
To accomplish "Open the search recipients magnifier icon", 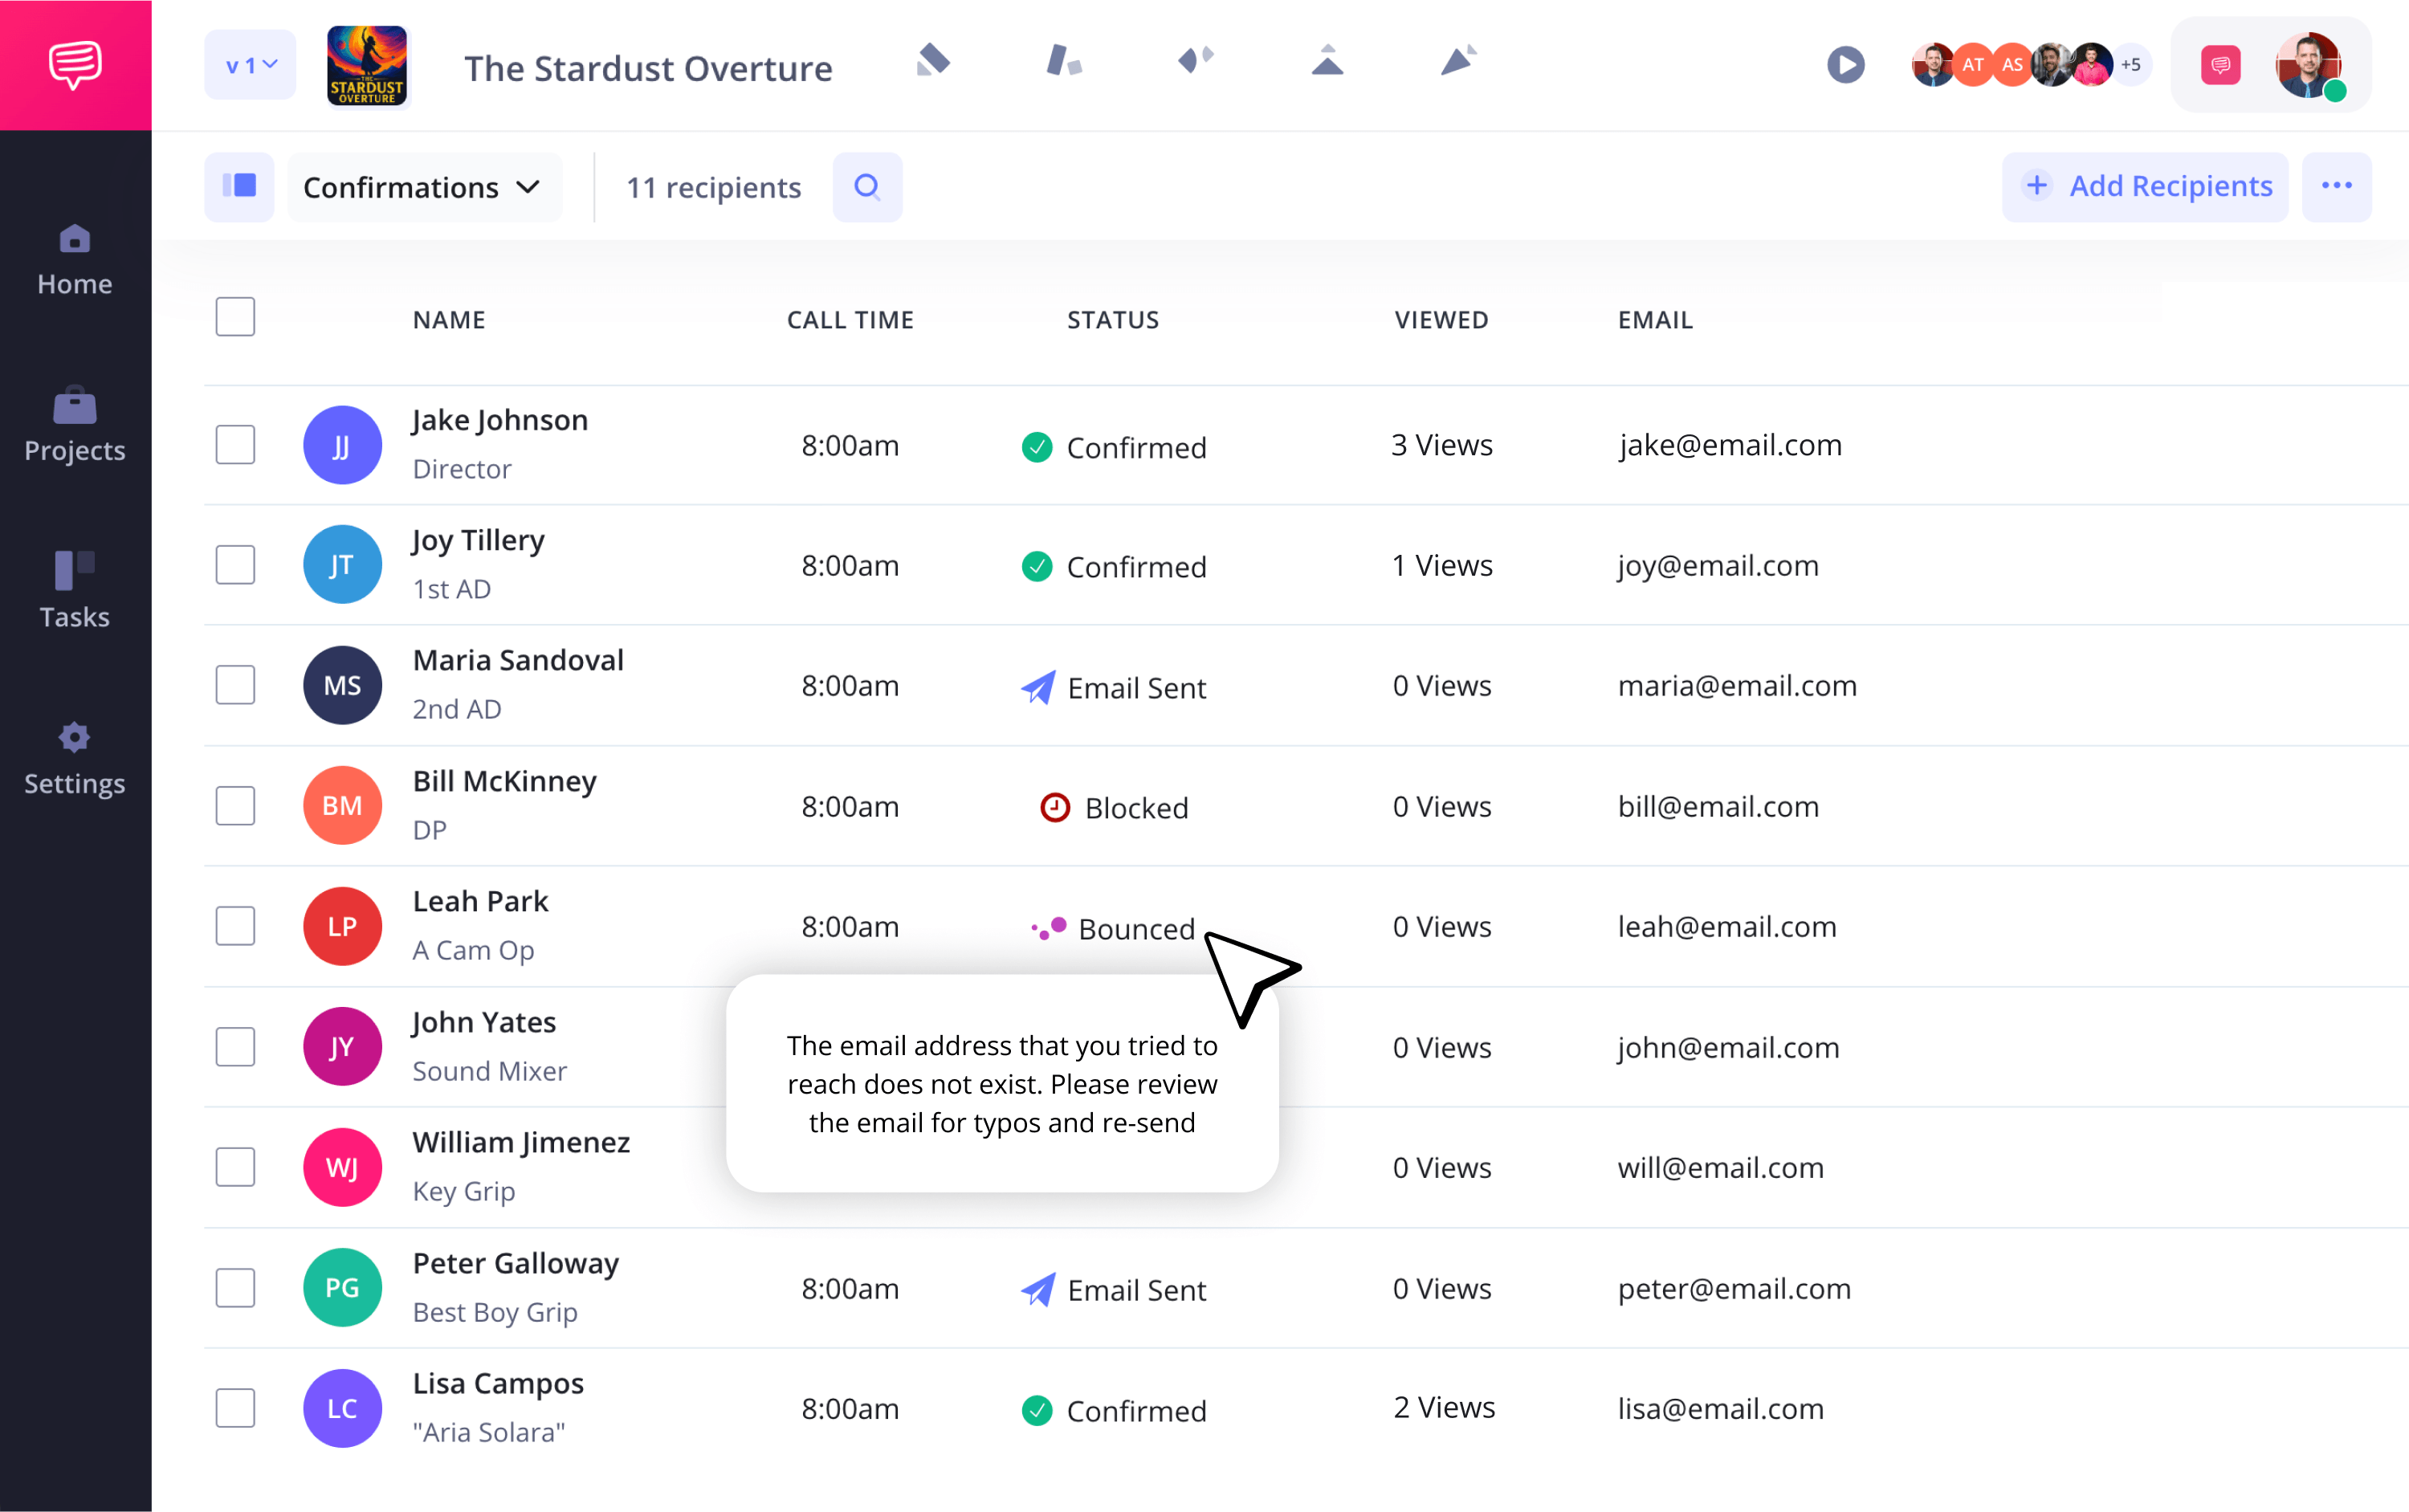I will tap(867, 187).
